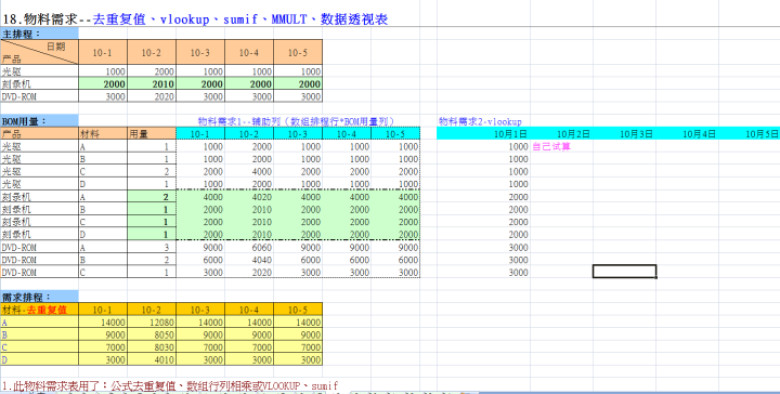The height and width of the screenshot is (394, 780).
Task: Select the empty outlined cell beside value 3000
Action: click(624, 272)
